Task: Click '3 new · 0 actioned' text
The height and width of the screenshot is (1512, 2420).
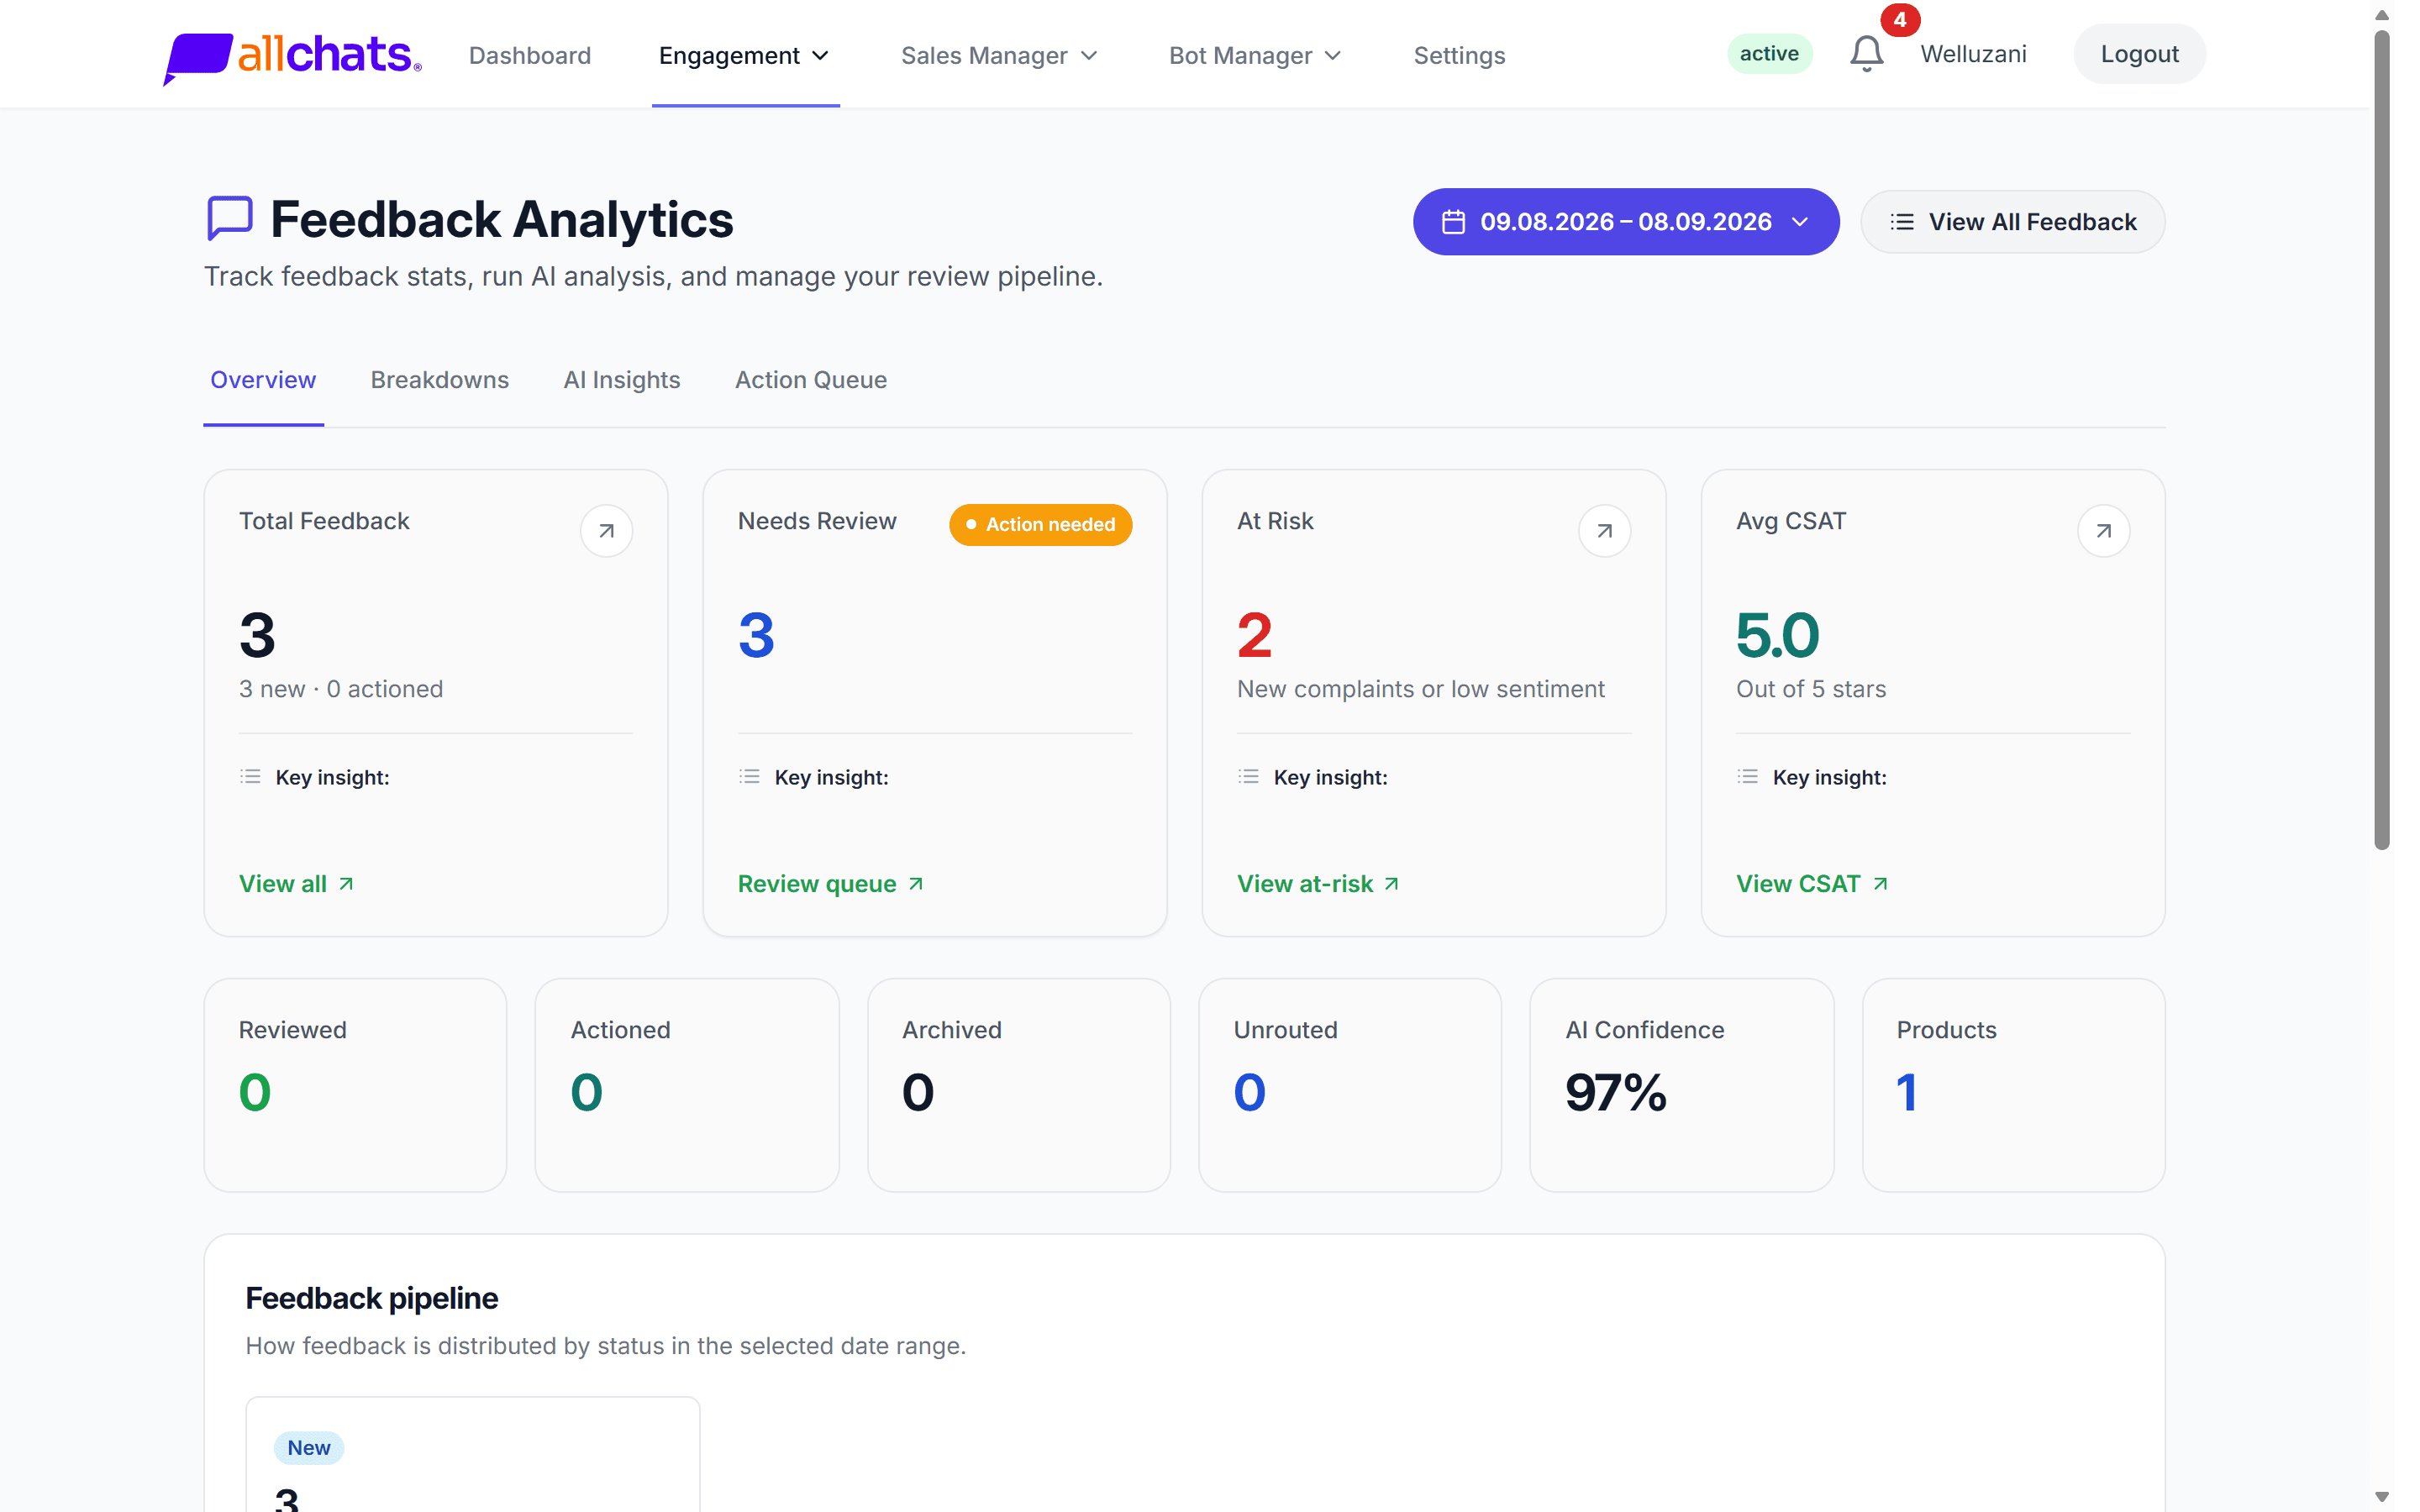Action: point(341,689)
